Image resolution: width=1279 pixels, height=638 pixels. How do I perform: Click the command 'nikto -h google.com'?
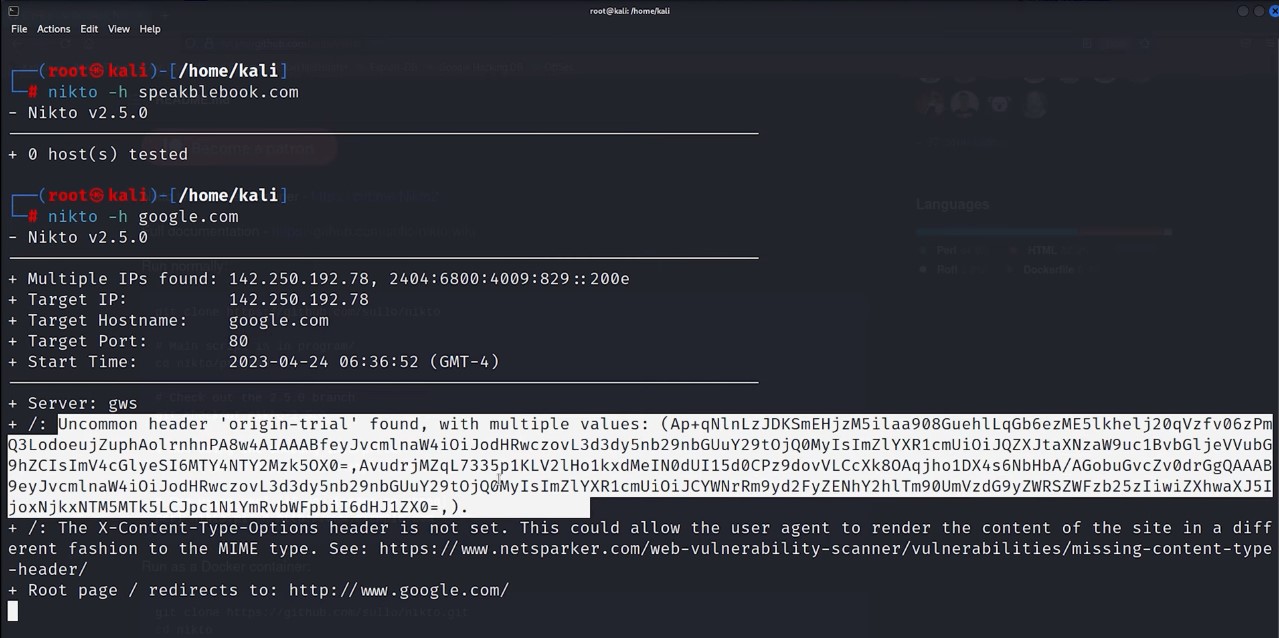pyautogui.click(x=143, y=216)
